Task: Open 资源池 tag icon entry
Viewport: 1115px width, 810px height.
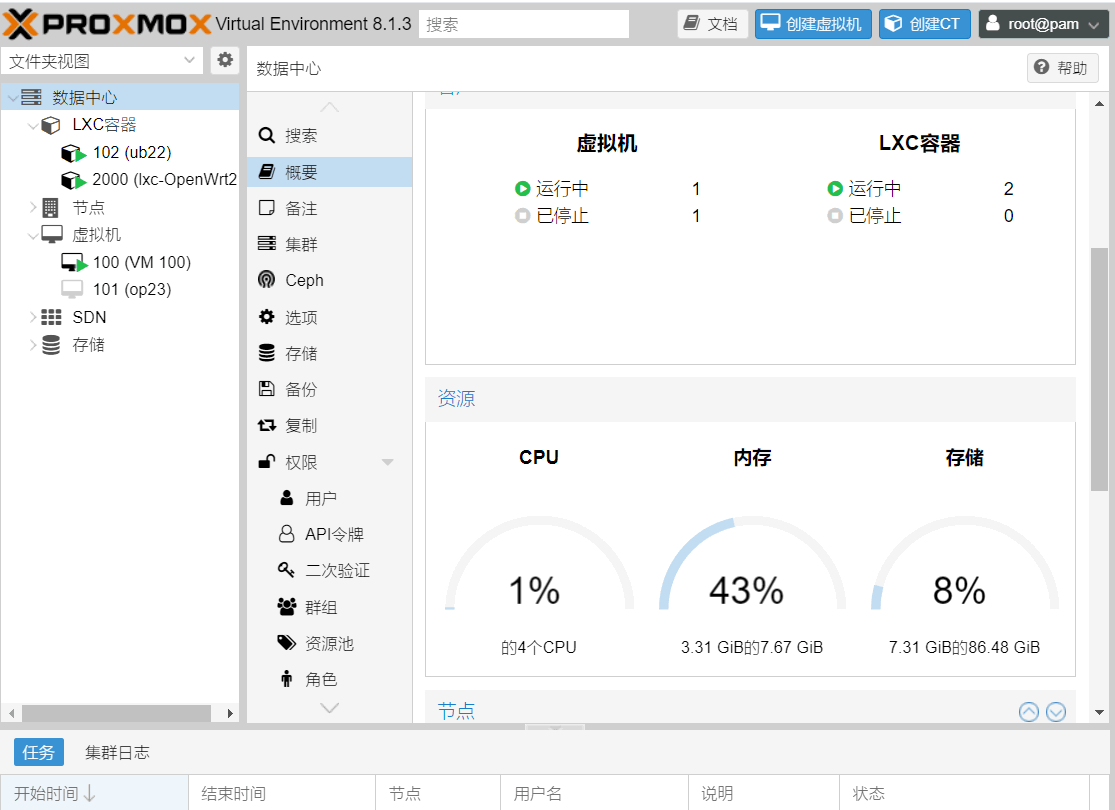Action: 286,643
